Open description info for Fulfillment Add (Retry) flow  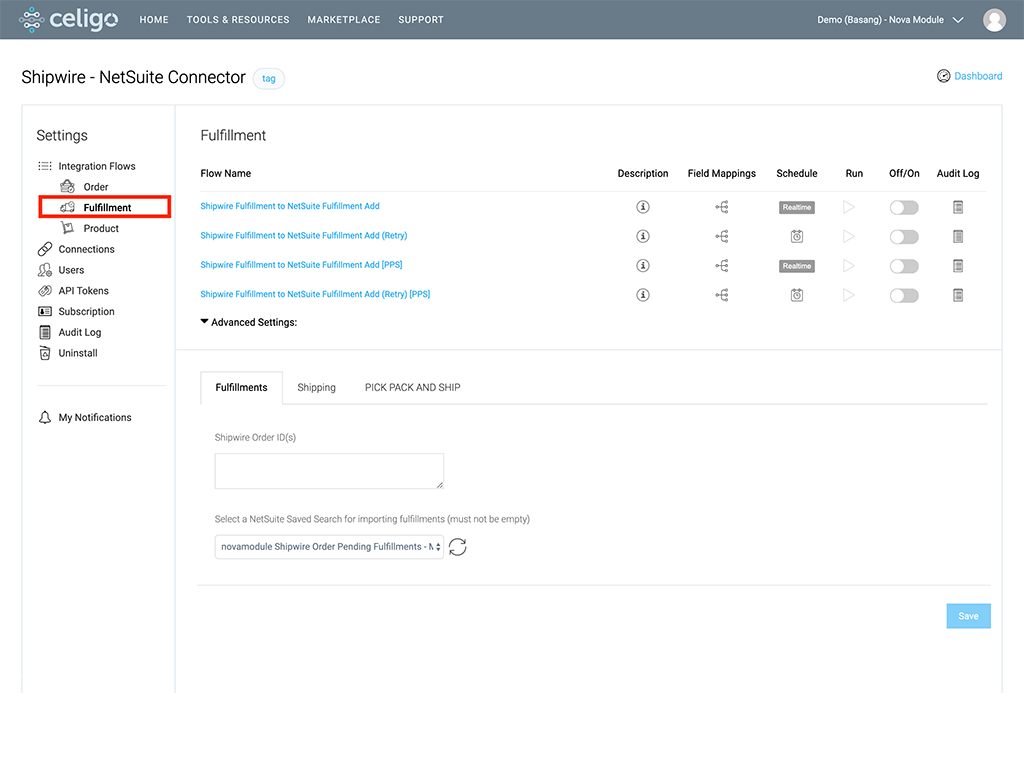[643, 236]
